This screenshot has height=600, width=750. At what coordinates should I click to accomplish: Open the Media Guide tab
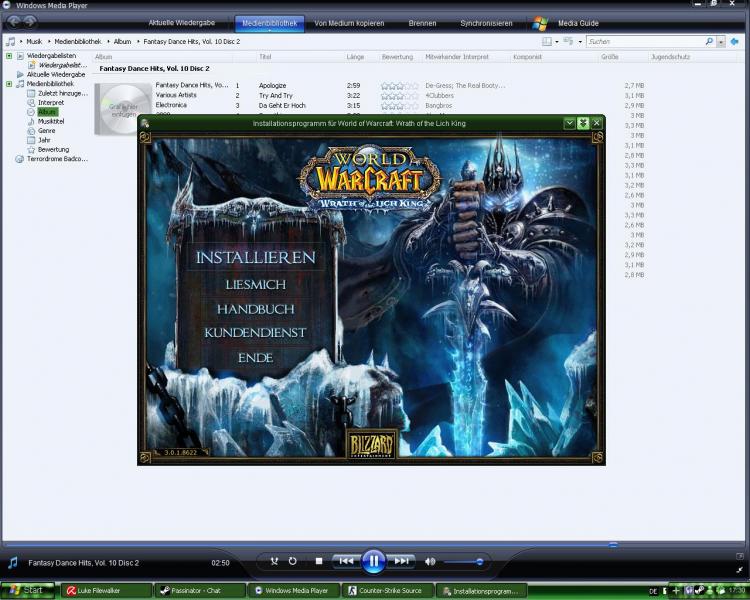tap(578, 23)
